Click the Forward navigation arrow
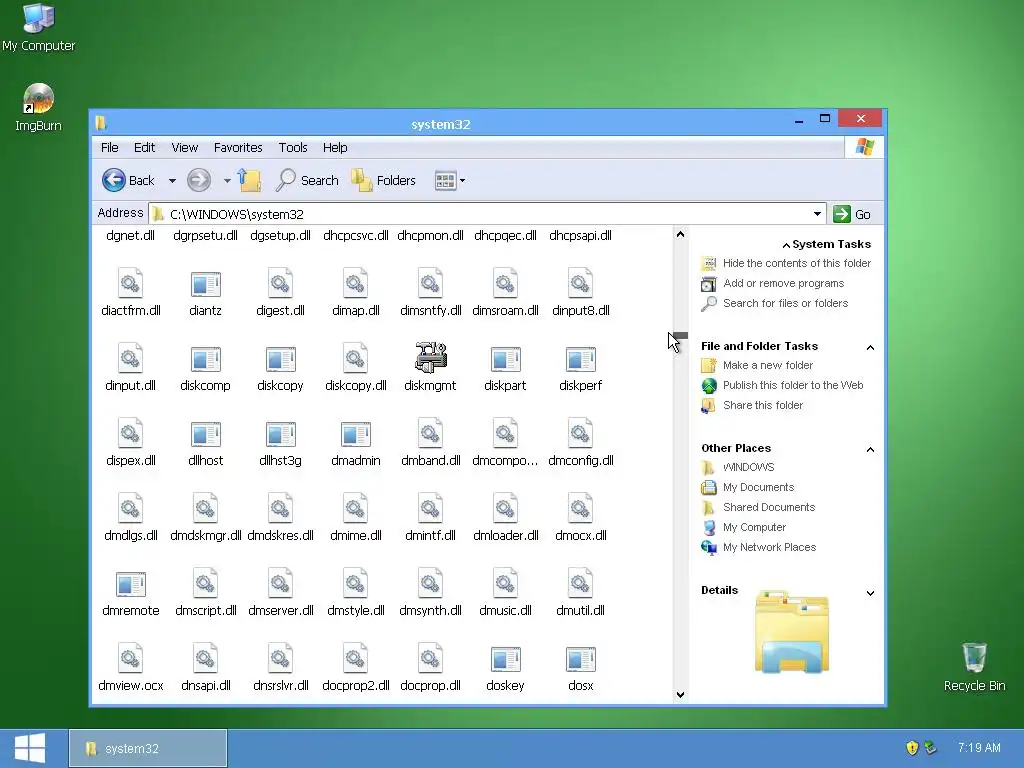This screenshot has height=768, width=1024. pyautogui.click(x=199, y=180)
